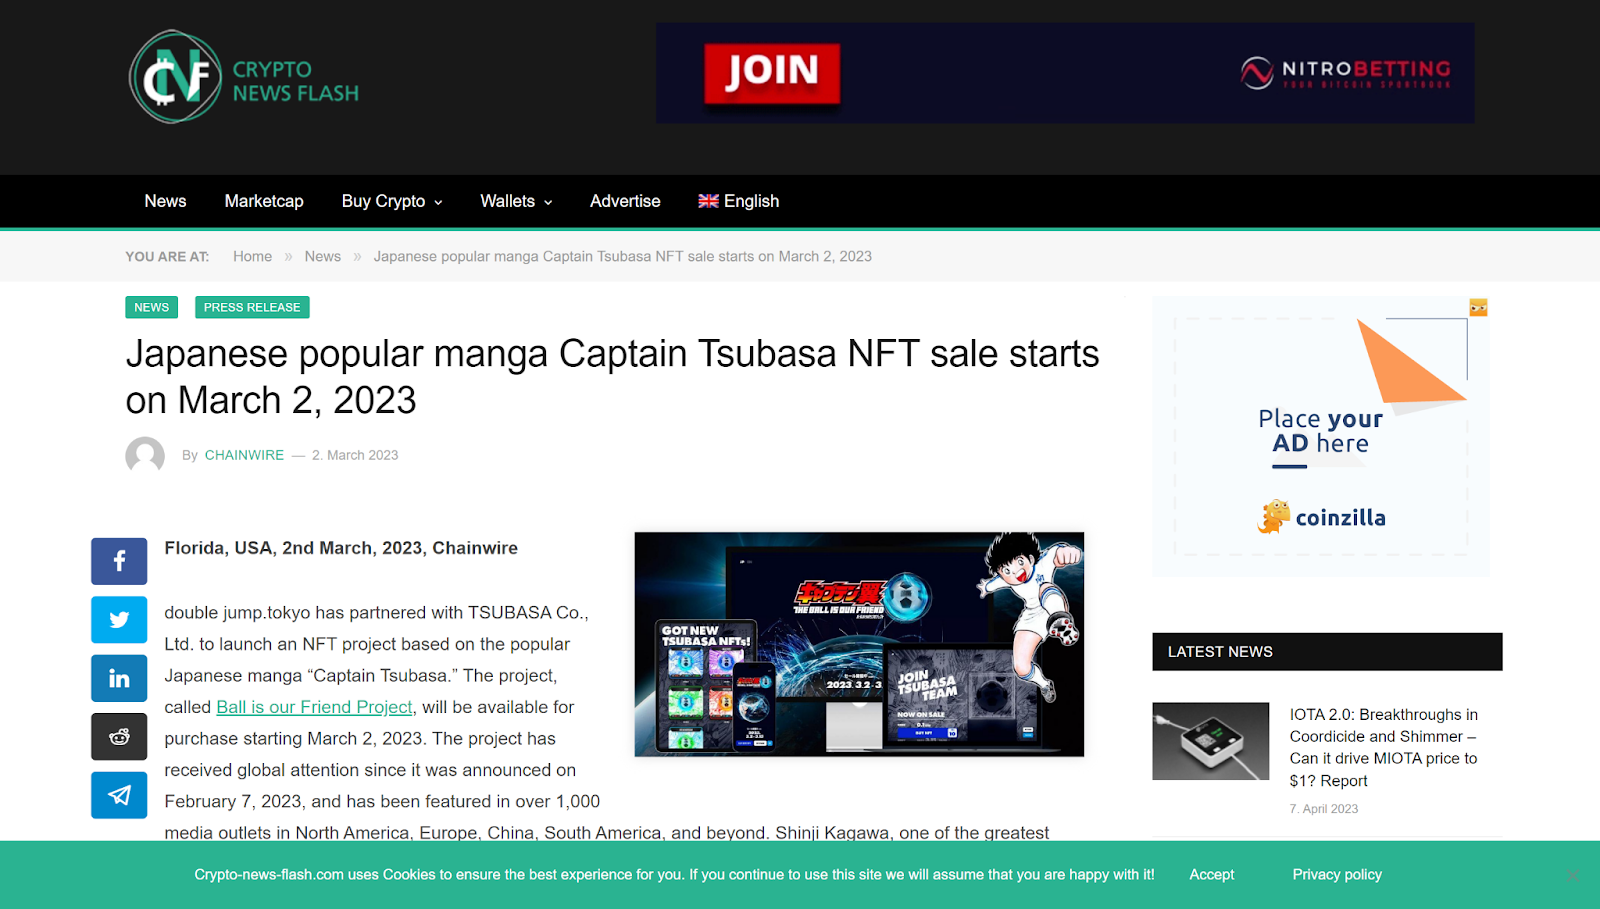Screen dimensions: 1600x909
Task: Close the cookie notice bar
Action: coord(1573,875)
